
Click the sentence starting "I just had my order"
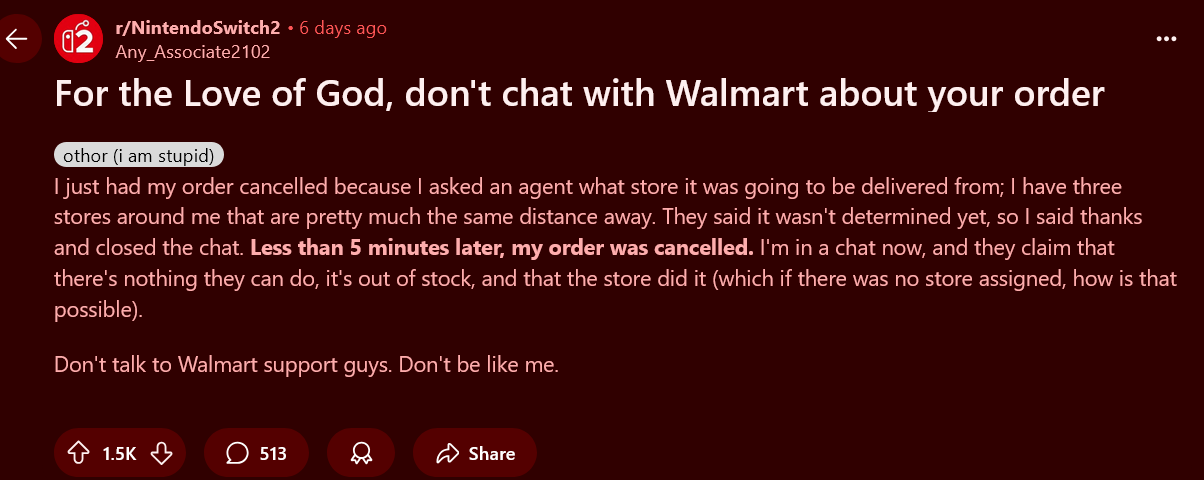(x=300, y=186)
